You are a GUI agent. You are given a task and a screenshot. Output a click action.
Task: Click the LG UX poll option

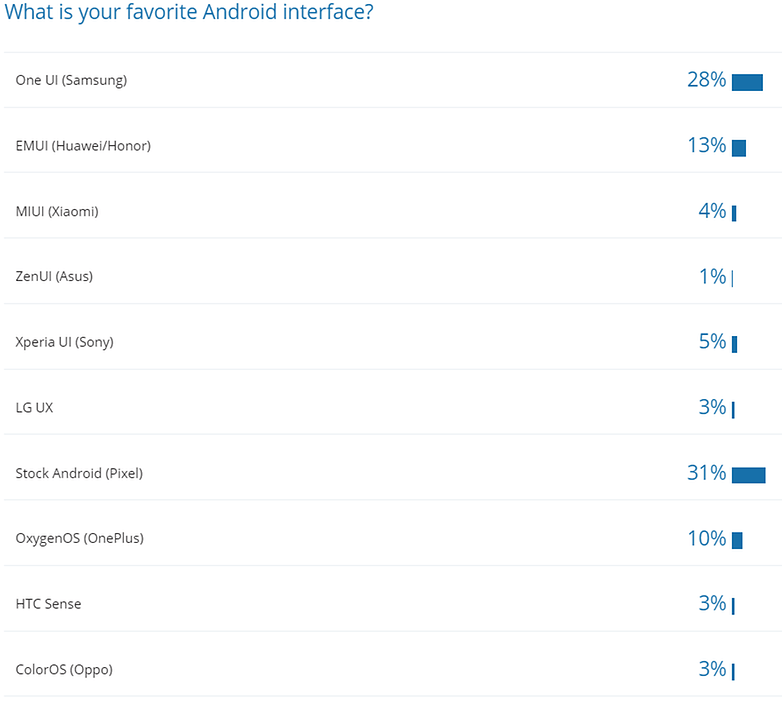tap(34, 408)
